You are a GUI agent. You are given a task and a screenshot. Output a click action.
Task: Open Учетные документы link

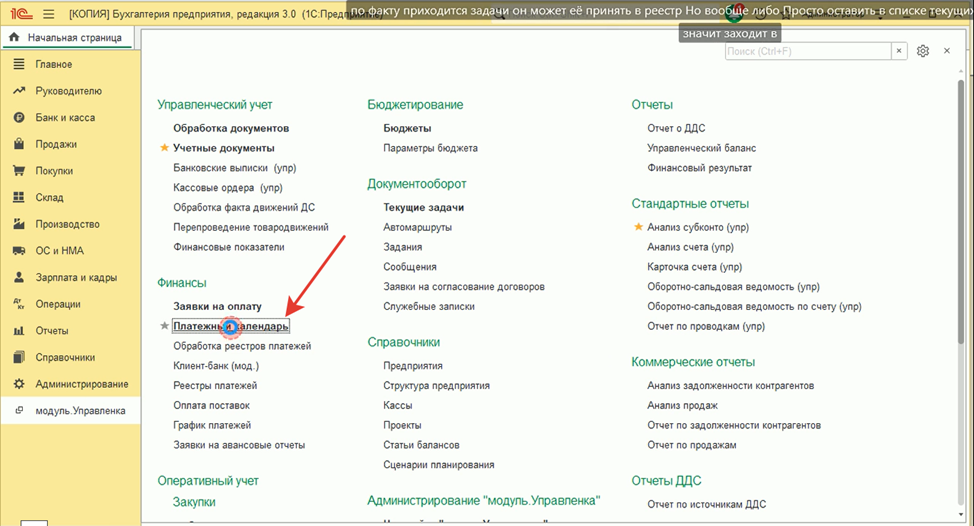coord(224,148)
